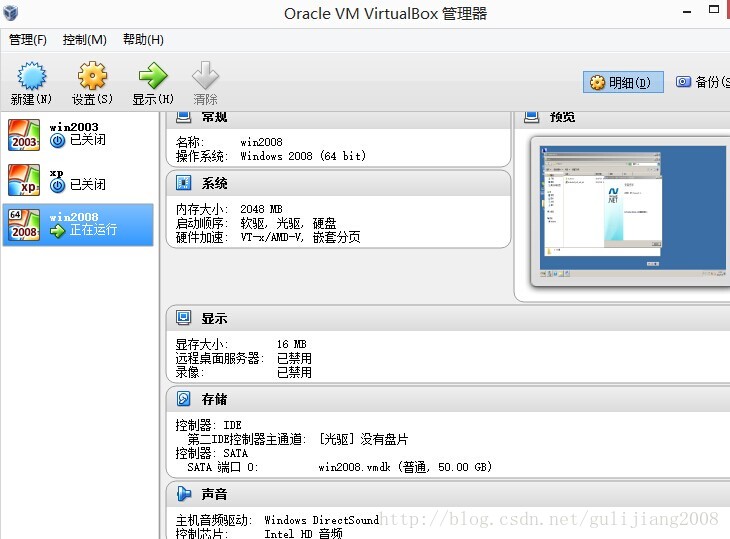Open the General section header 常规
Image resolution: width=730 pixels, height=539 pixels.
(214, 117)
